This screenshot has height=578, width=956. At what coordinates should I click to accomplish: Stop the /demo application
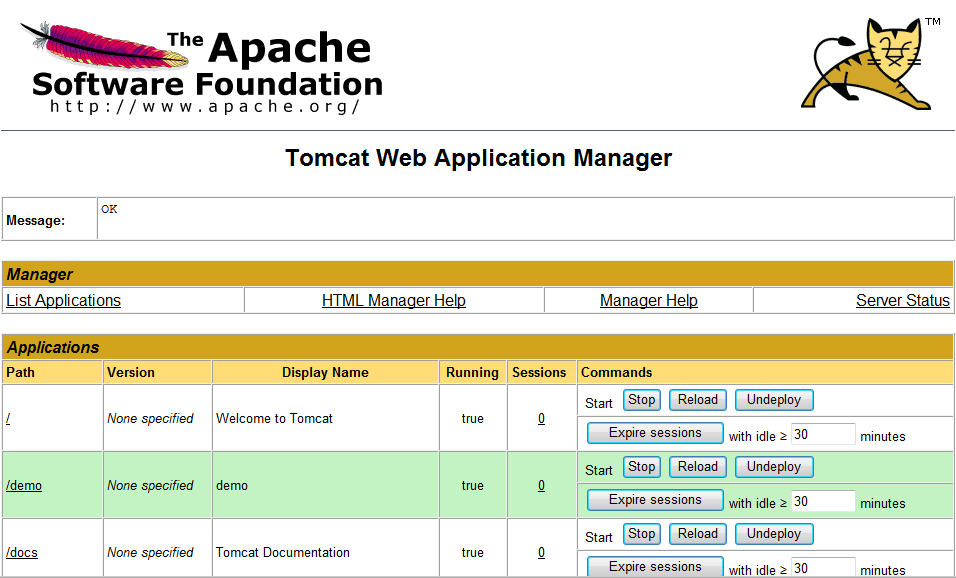pyautogui.click(x=641, y=467)
